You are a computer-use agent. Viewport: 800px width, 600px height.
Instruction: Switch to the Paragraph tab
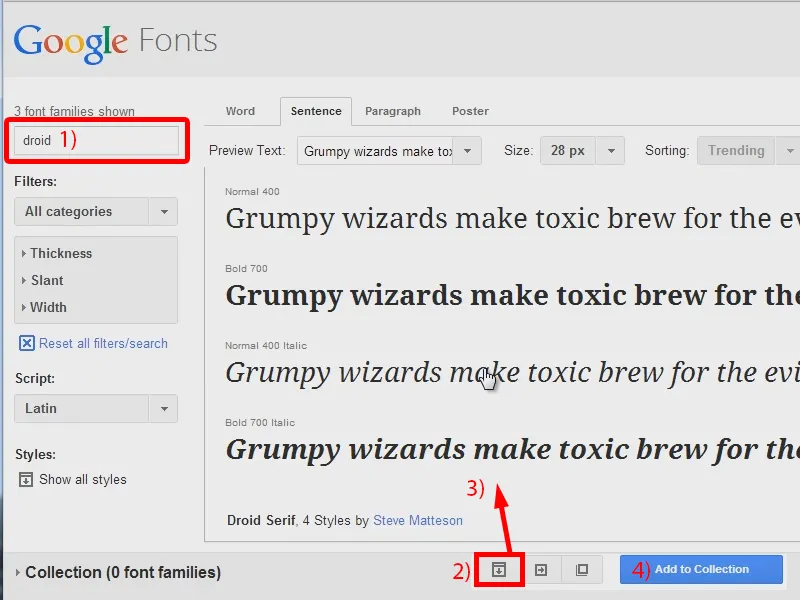[x=393, y=111]
